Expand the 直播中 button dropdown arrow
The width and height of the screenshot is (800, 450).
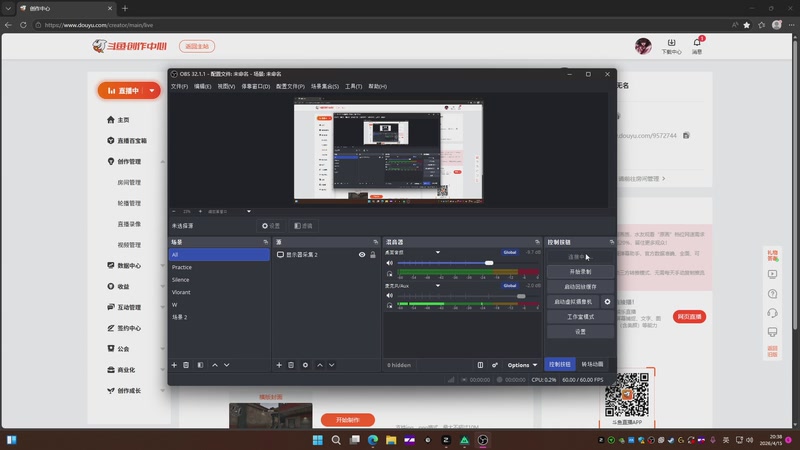[152, 91]
